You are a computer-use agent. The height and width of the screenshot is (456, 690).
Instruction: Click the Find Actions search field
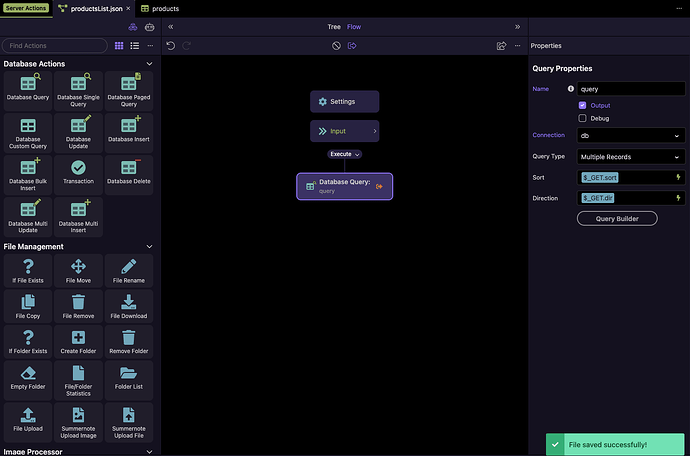point(55,46)
